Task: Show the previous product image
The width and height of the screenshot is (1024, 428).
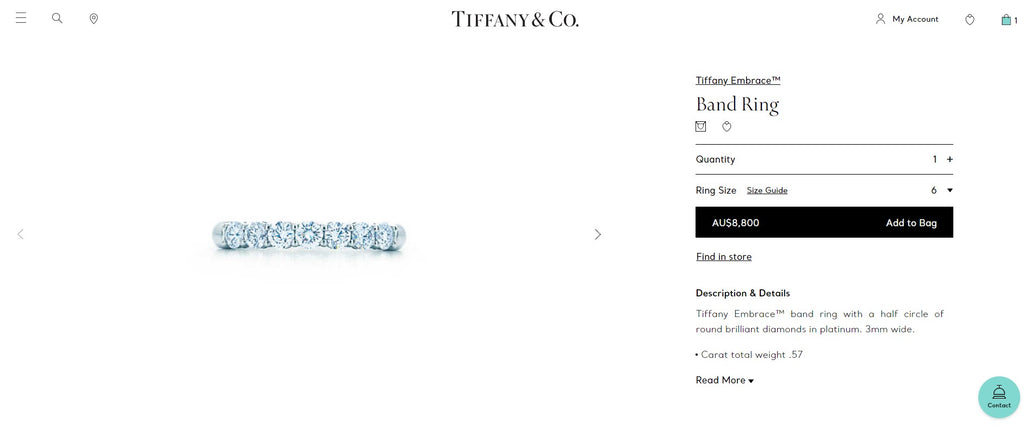Action: click(x=20, y=234)
